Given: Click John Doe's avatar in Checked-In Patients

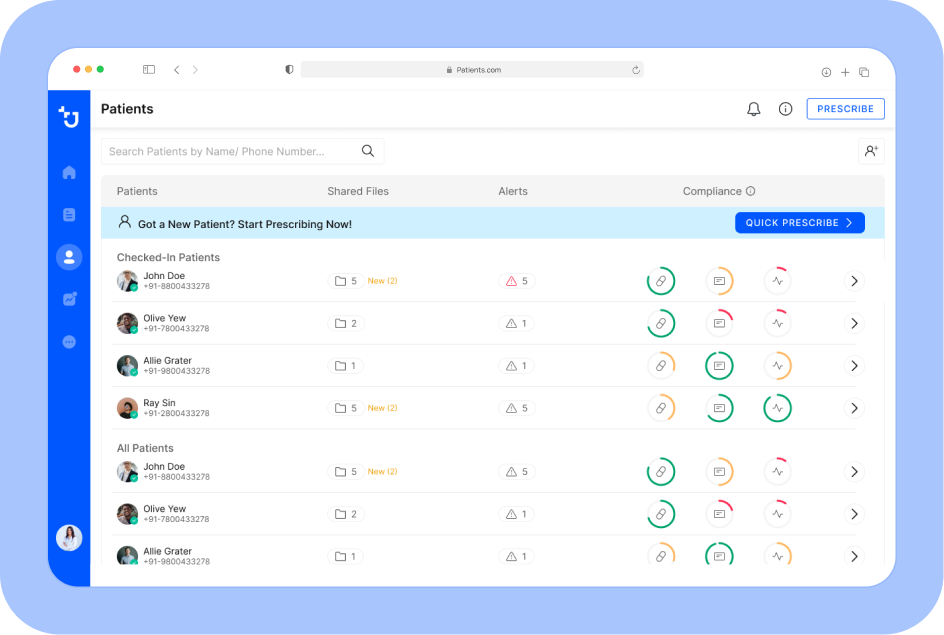Looking at the screenshot, I should (x=127, y=281).
